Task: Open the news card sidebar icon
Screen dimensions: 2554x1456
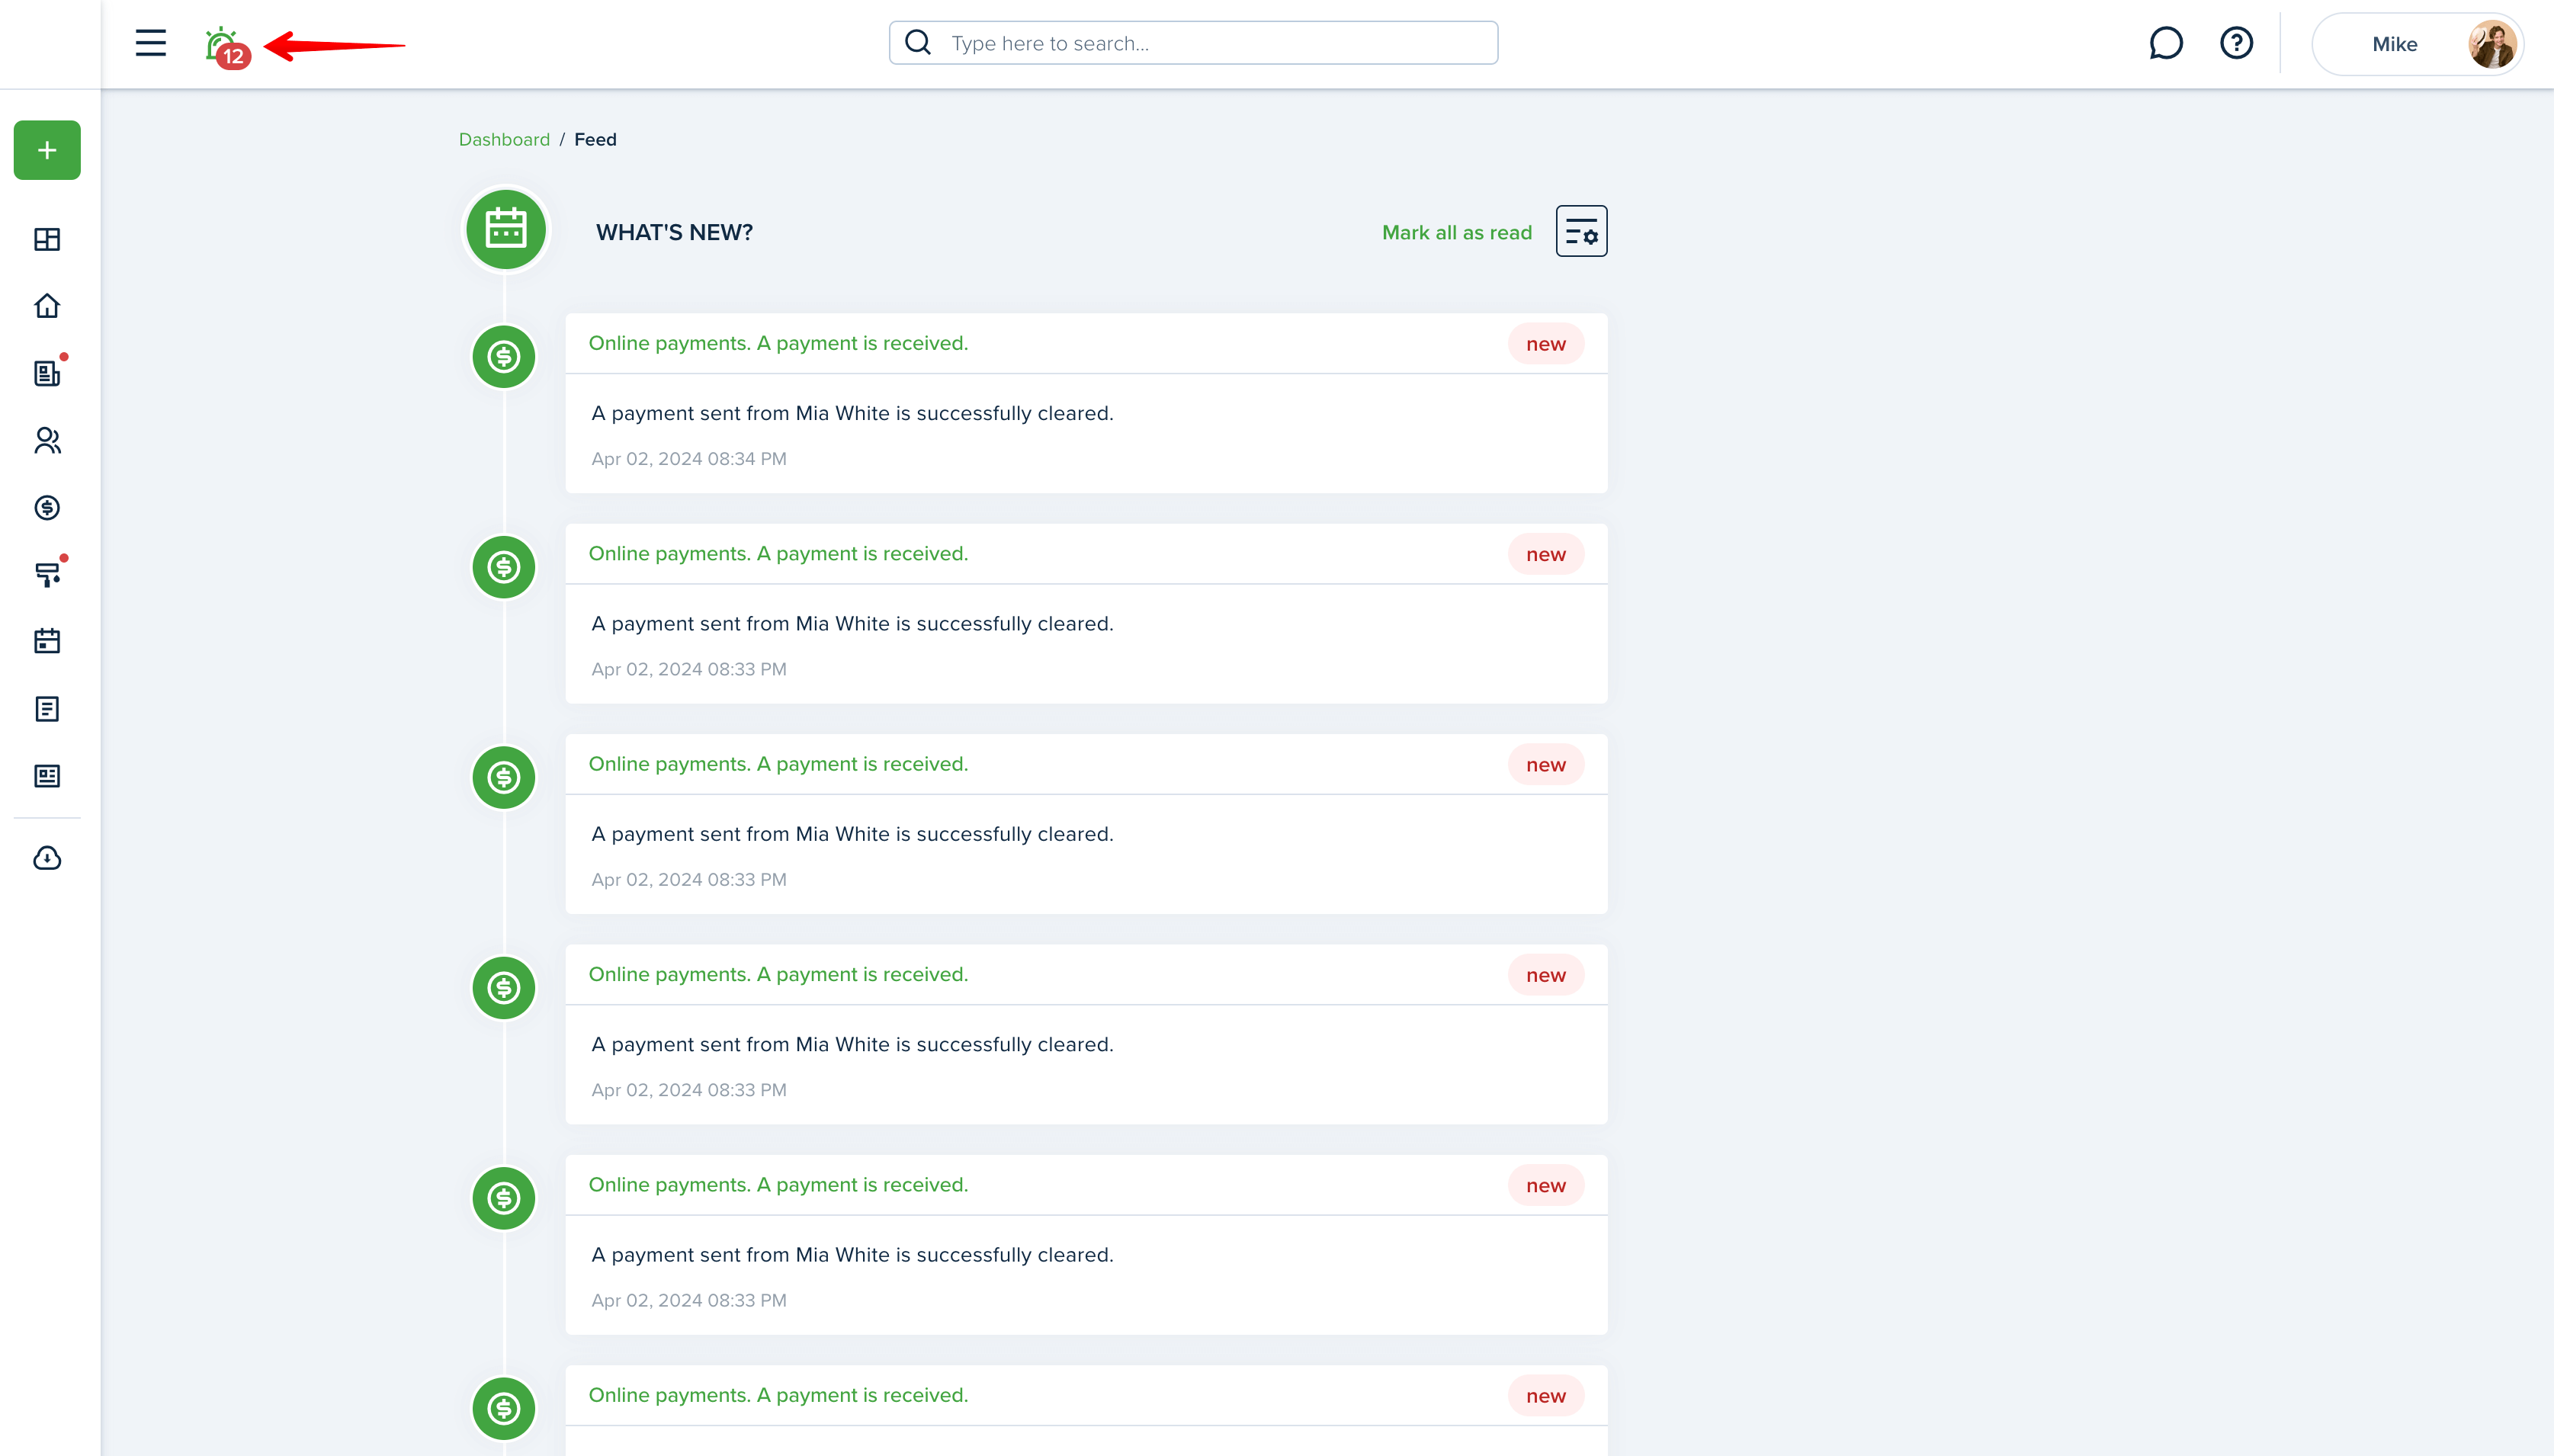Action: (47, 776)
